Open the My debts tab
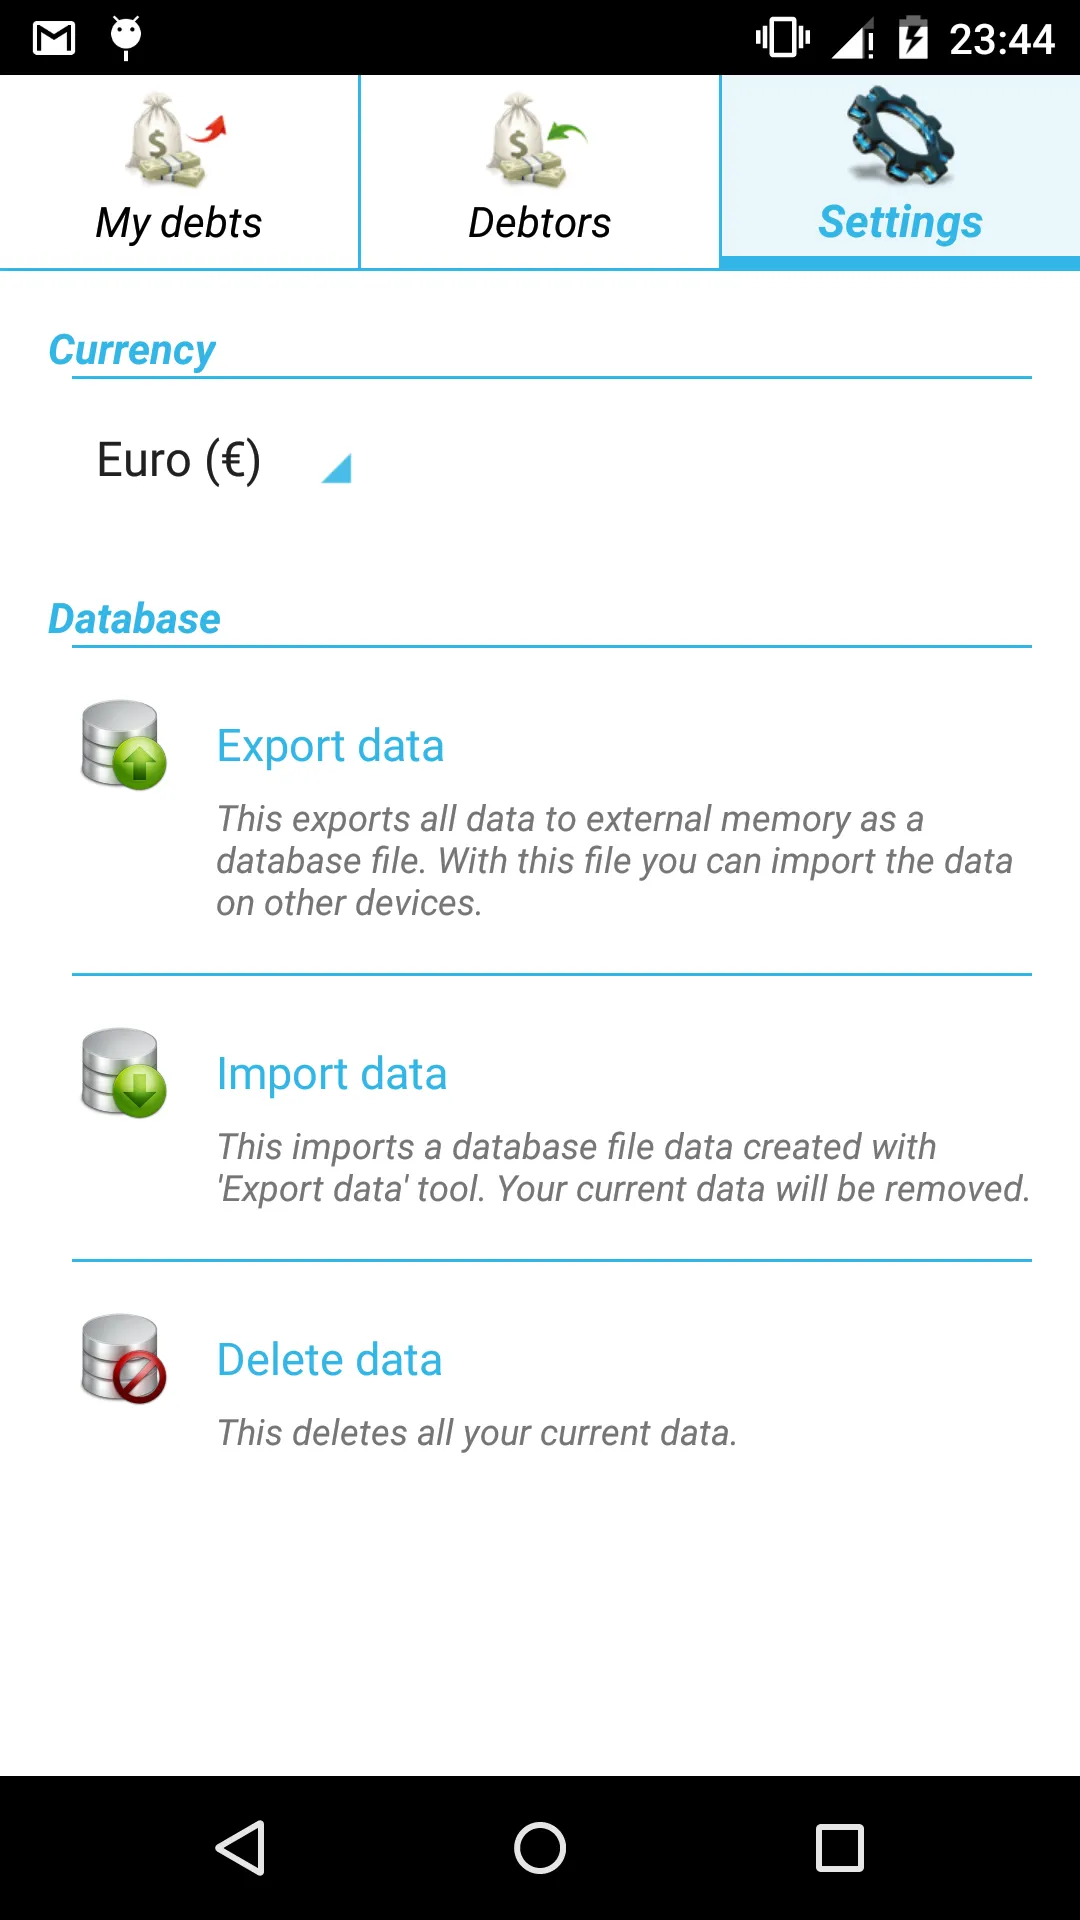1080x1920 pixels. (x=179, y=172)
